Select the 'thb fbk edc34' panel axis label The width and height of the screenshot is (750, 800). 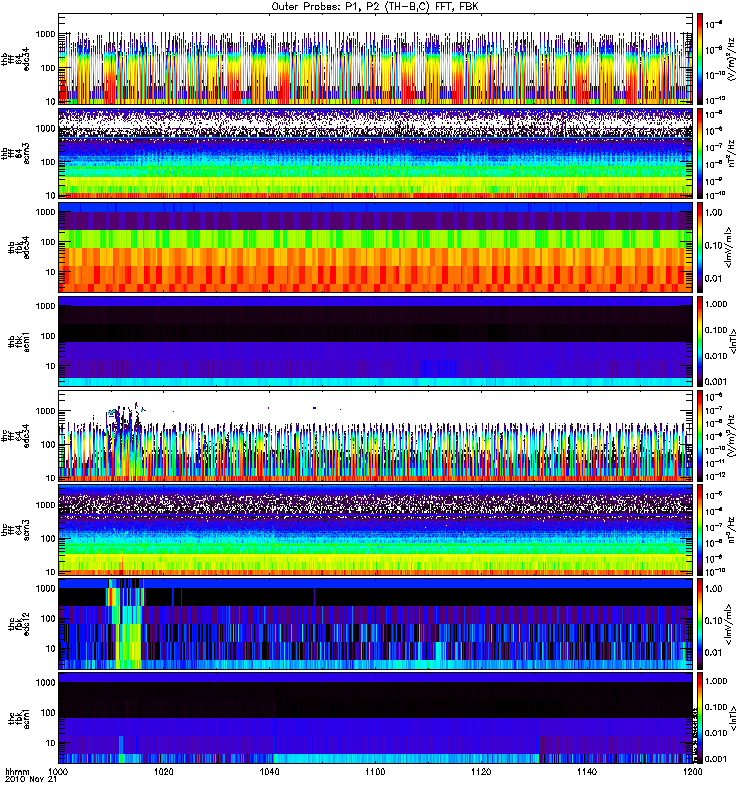point(18,247)
